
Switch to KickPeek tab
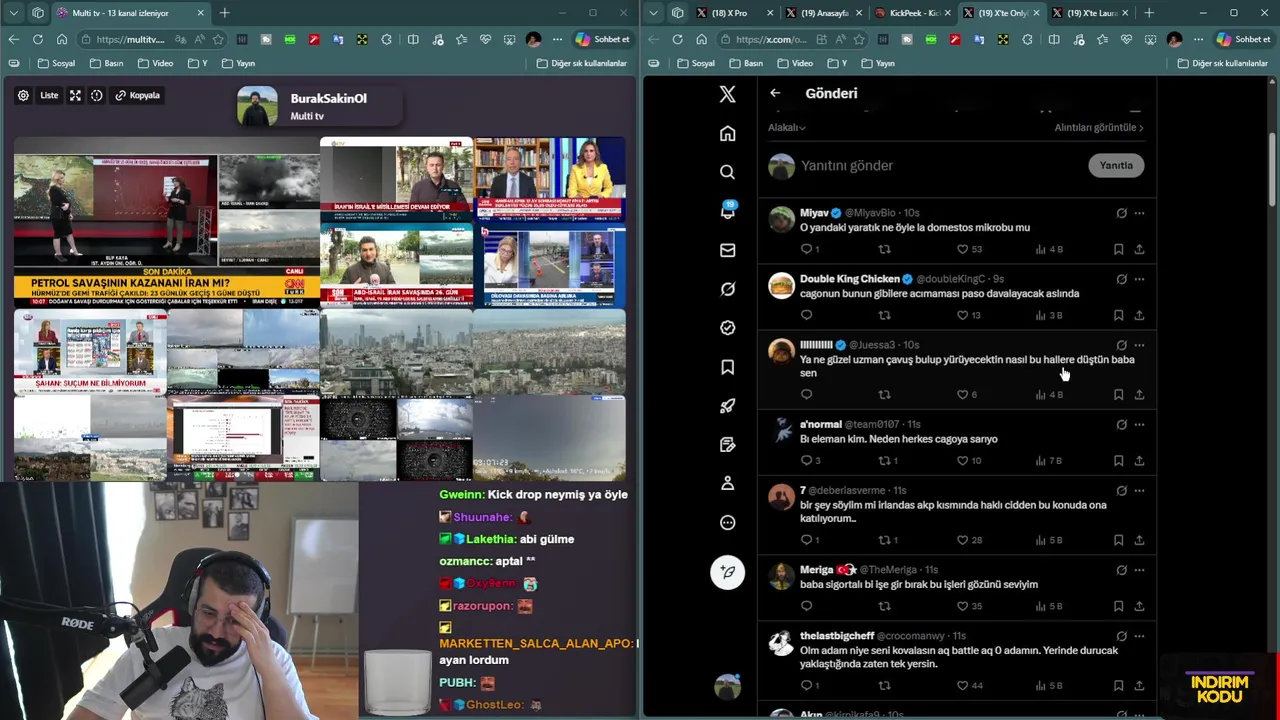[913, 13]
